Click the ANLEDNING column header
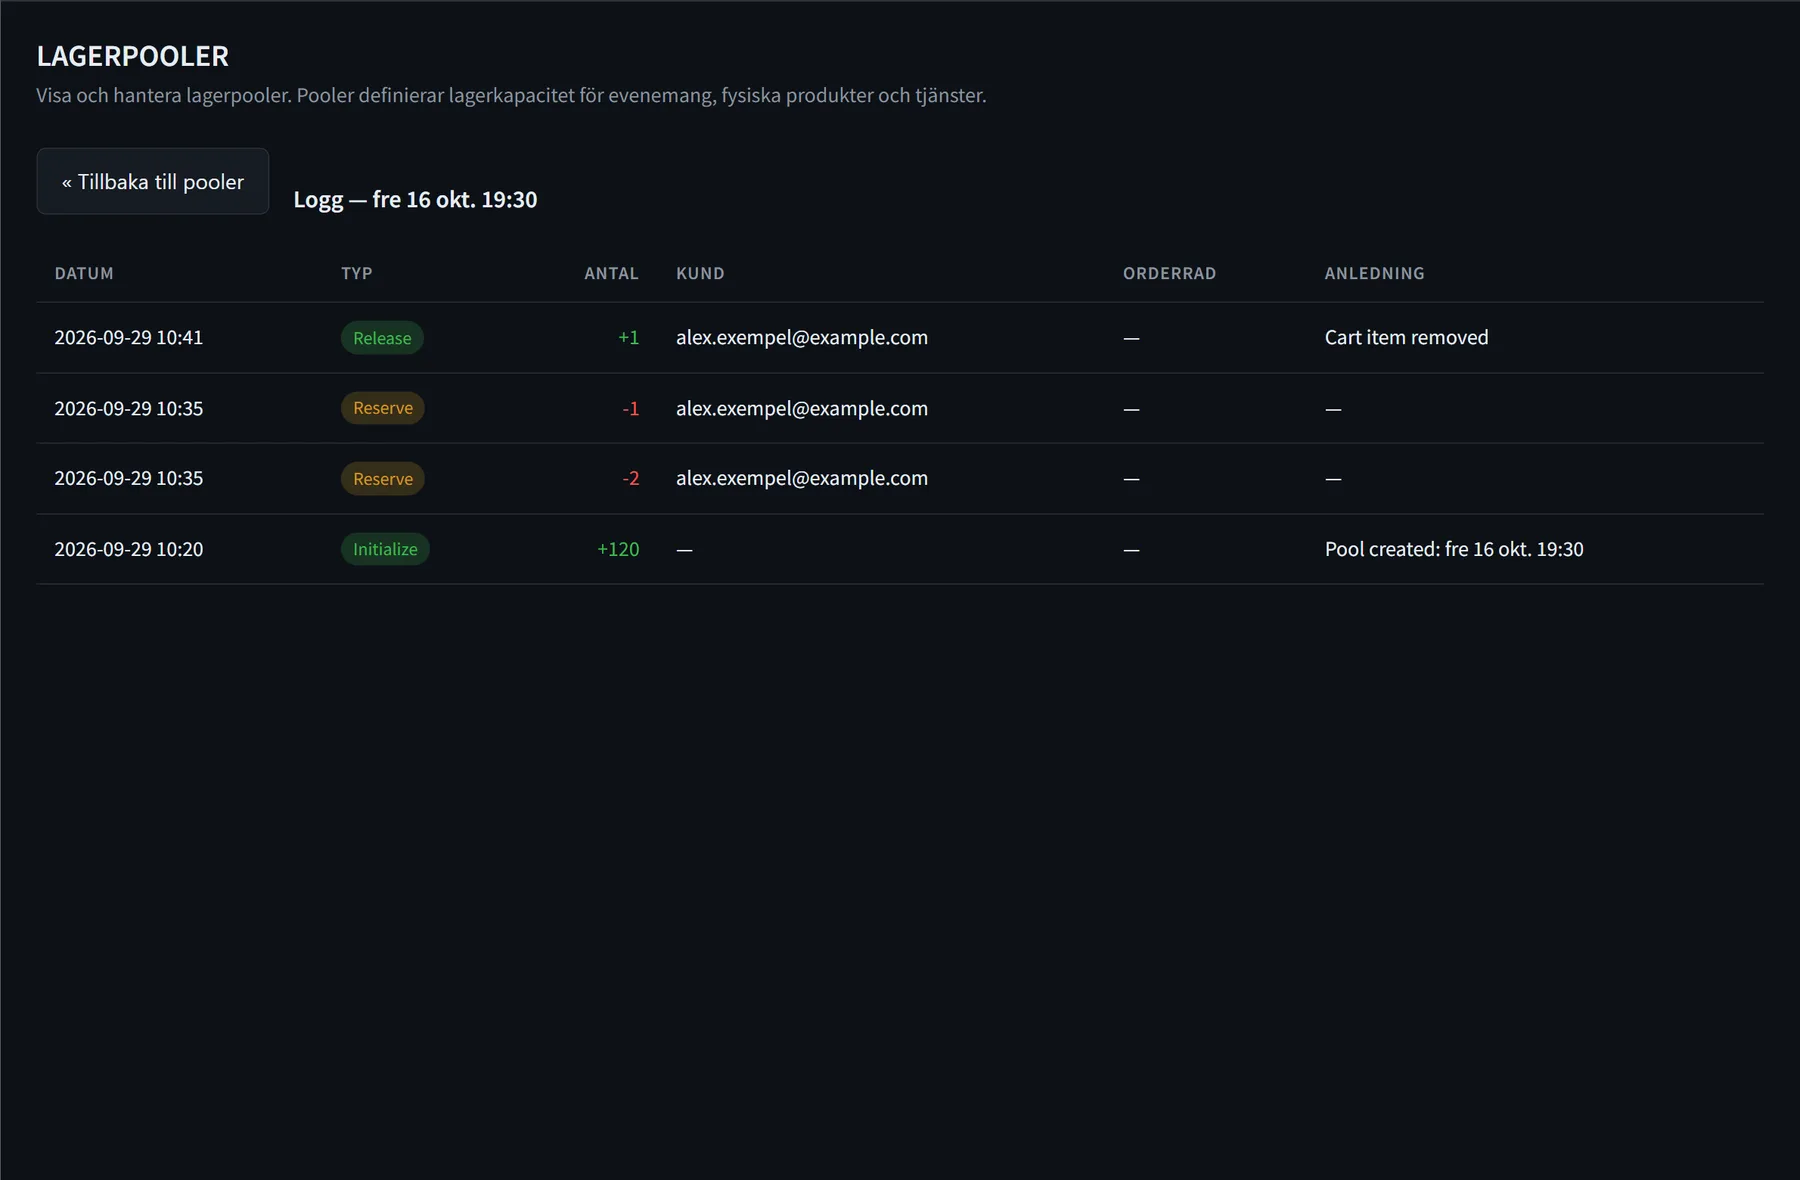The width and height of the screenshot is (1800, 1180). (x=1374, y=273)
